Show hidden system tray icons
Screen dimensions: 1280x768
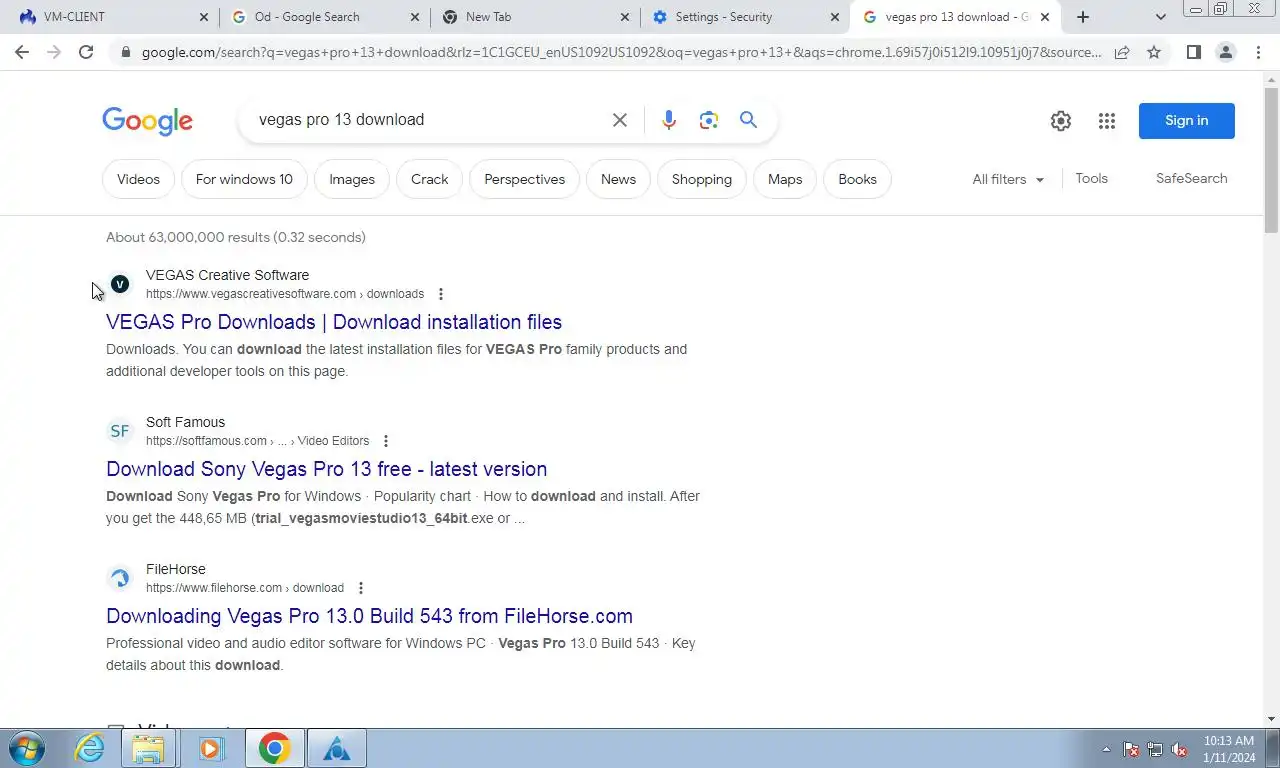[x=1106, y=749]
